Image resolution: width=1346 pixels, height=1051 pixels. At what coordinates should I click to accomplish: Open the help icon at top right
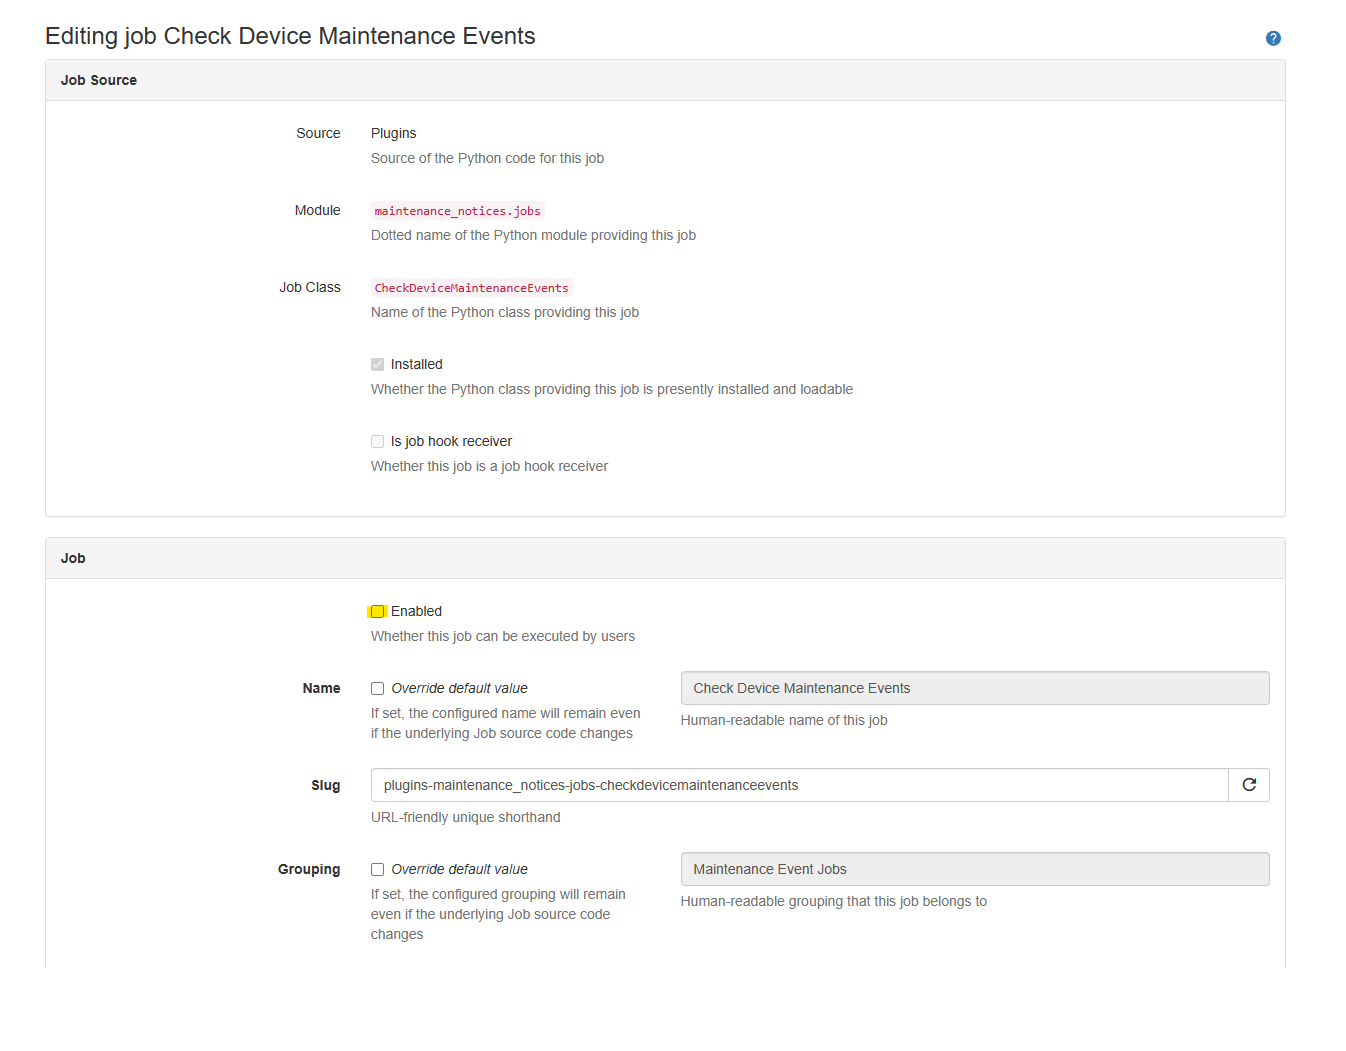click(1273, 38)
